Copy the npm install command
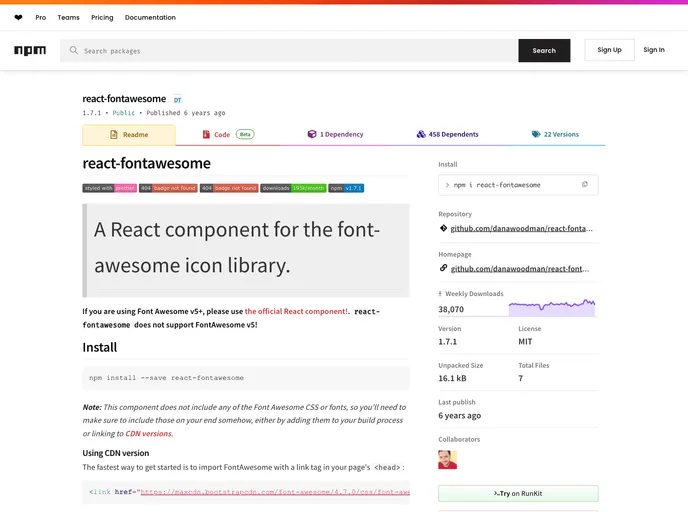Image resolution: width=688 pixels, height=512 pixels. pyautogui.click(x=584, y=184)
